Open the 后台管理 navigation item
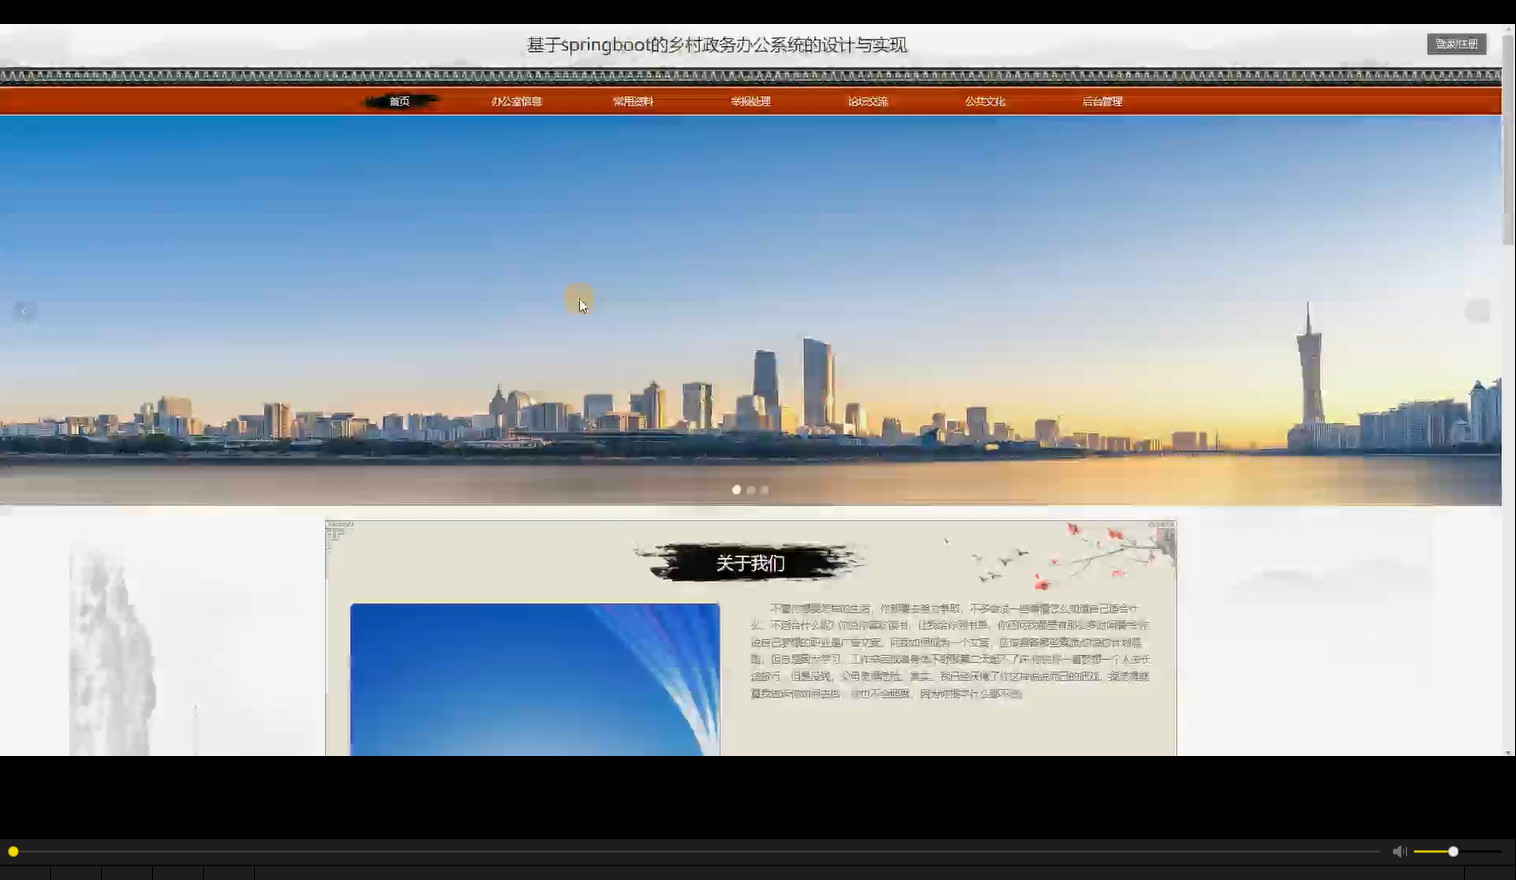This screenshot has height=880, width=1516. pyautogui.click(x=1101, y=100)
